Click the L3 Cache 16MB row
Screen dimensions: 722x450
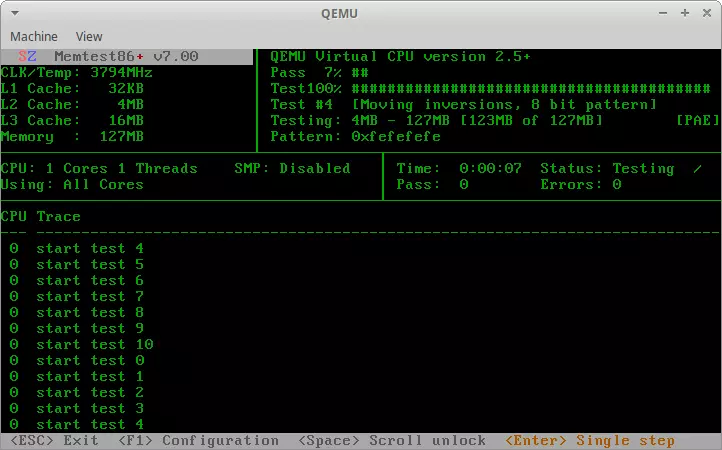[72, 121]
